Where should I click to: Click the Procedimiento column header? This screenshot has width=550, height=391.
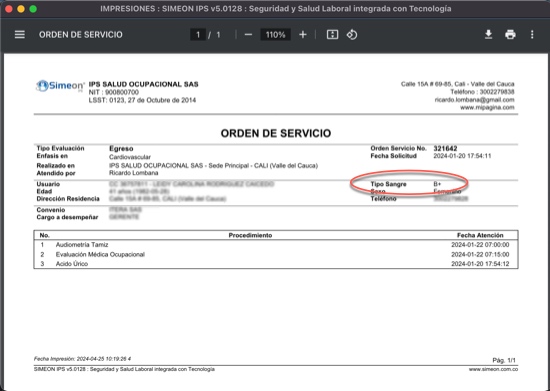coord(250,235)
